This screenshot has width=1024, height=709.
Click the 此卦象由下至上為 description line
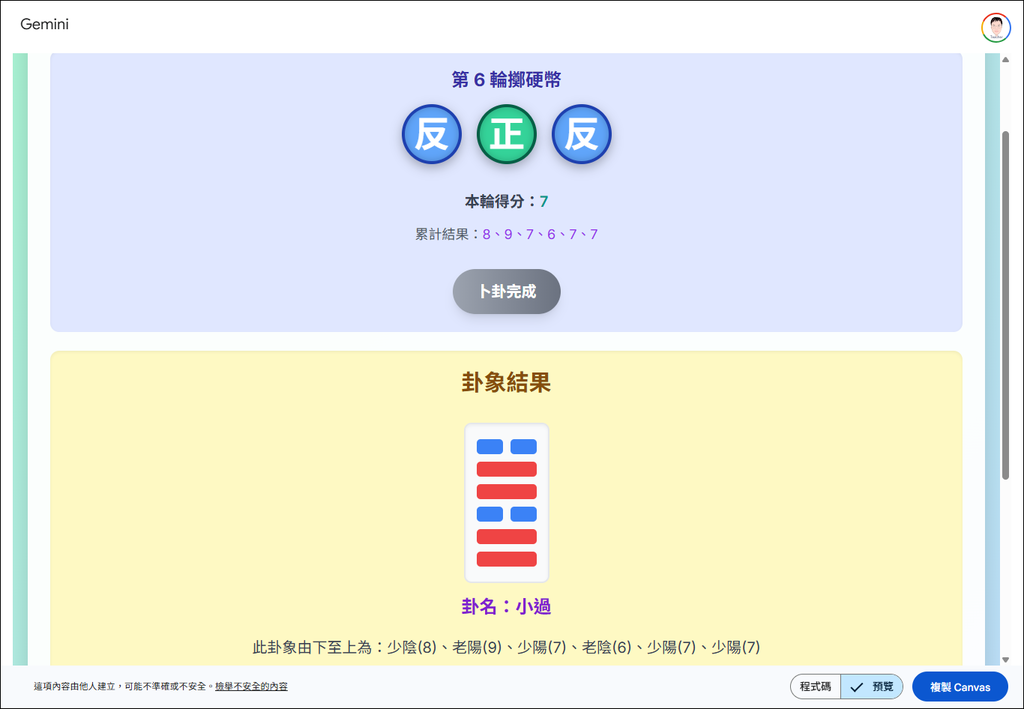[507, 647]
